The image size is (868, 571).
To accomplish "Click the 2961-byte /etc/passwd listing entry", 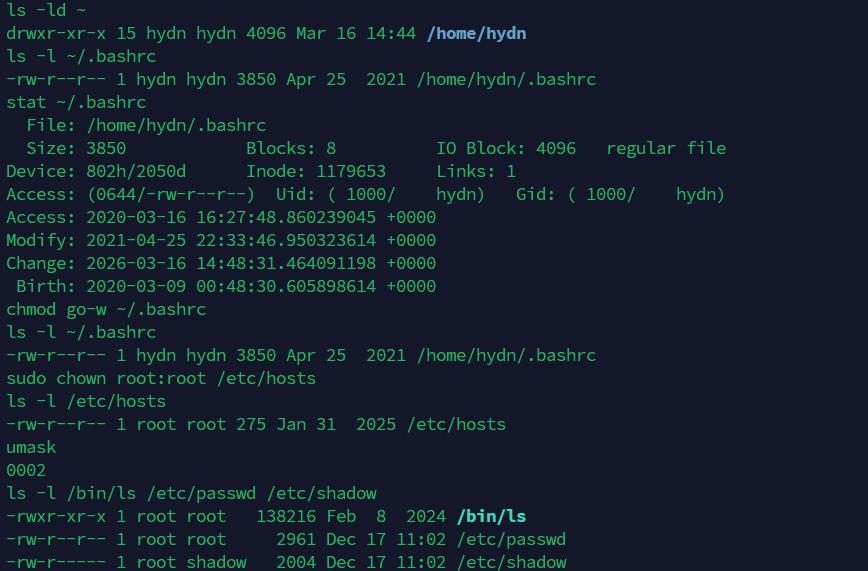I will click(x=286, y=539).
